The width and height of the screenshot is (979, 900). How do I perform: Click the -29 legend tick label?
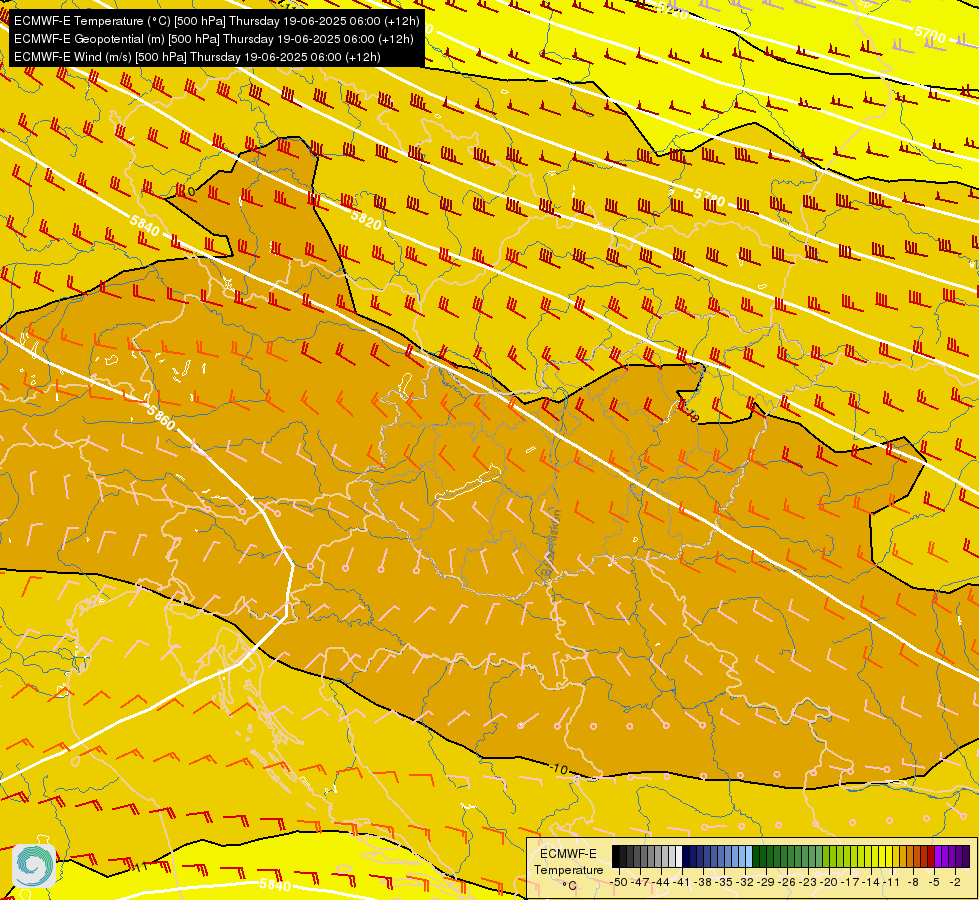point(766,882)
